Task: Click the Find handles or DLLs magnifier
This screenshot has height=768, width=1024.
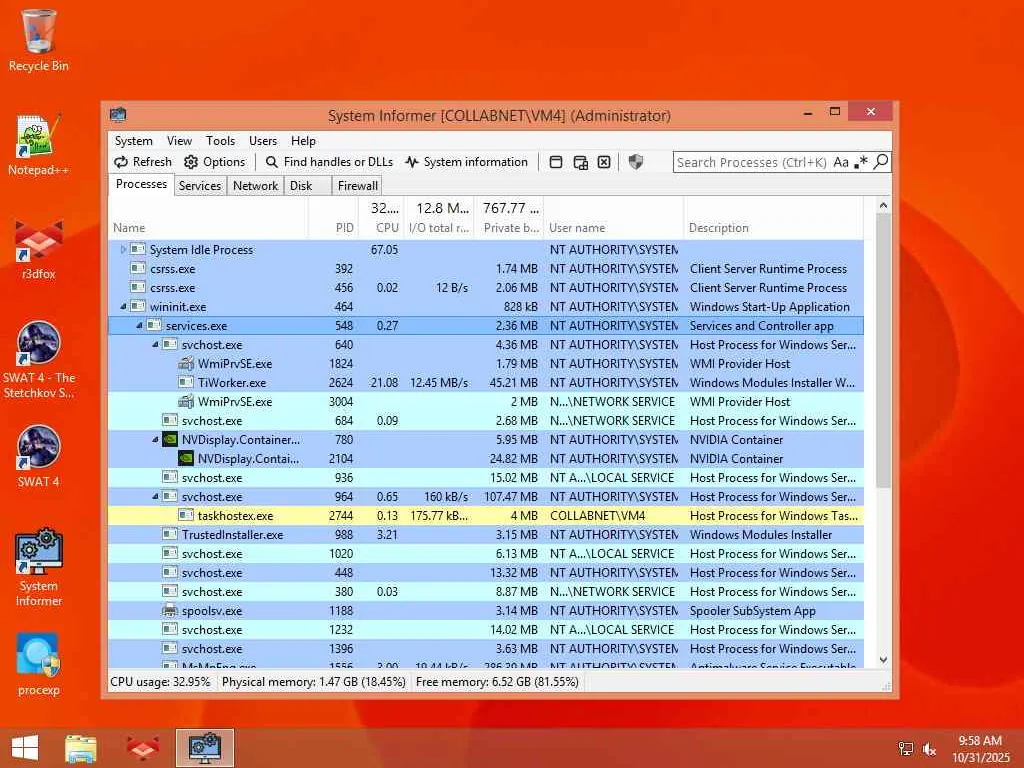Action: point(272,162)
